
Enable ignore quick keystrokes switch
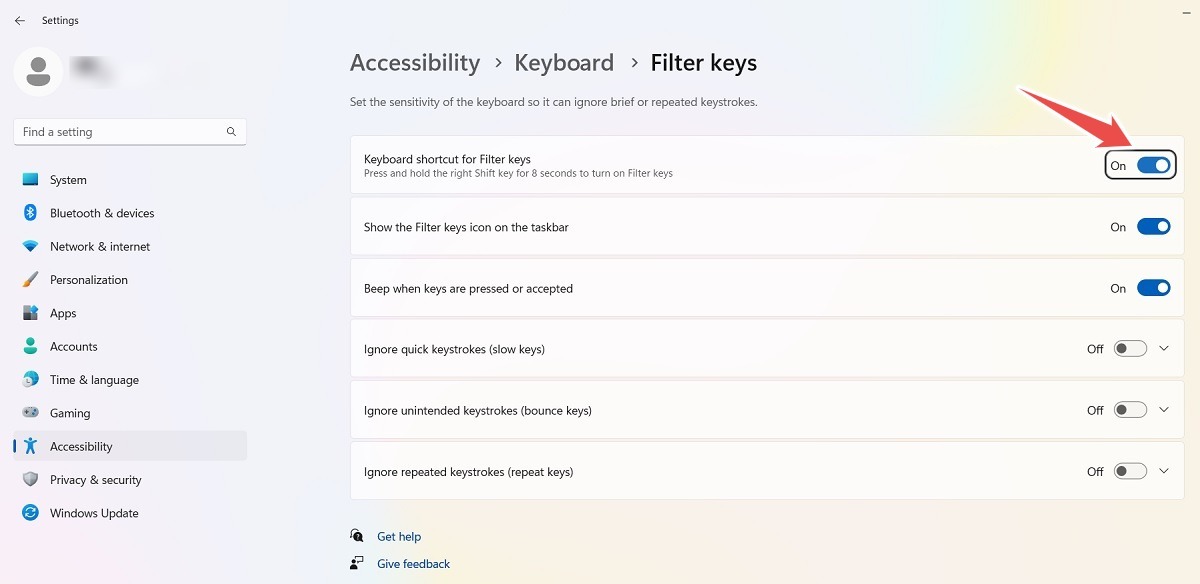[x=1129, y=348]
